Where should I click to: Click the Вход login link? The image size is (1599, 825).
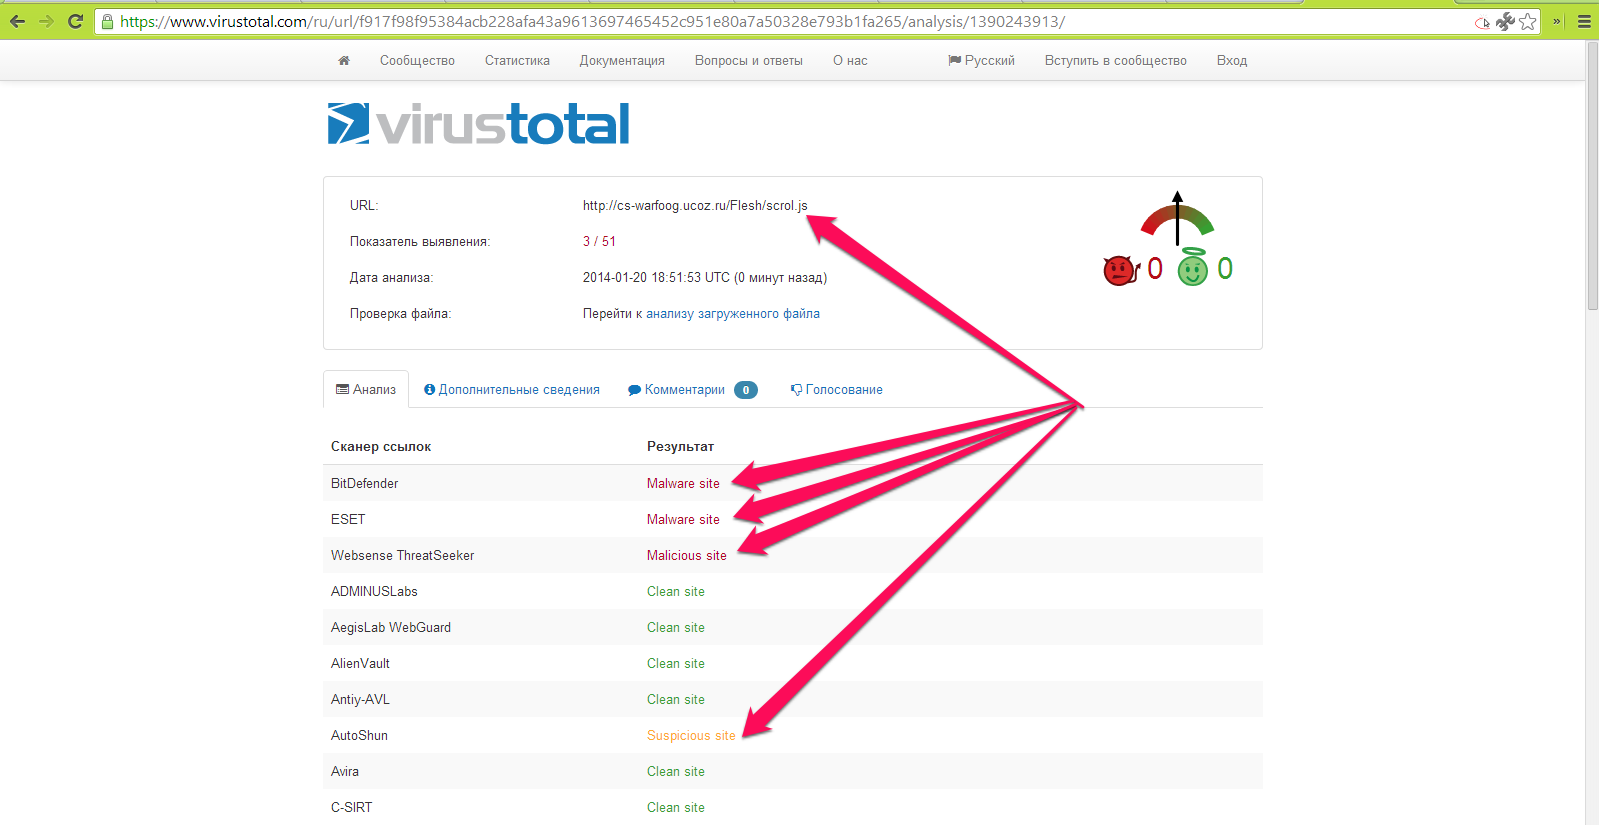[1231, 61]
